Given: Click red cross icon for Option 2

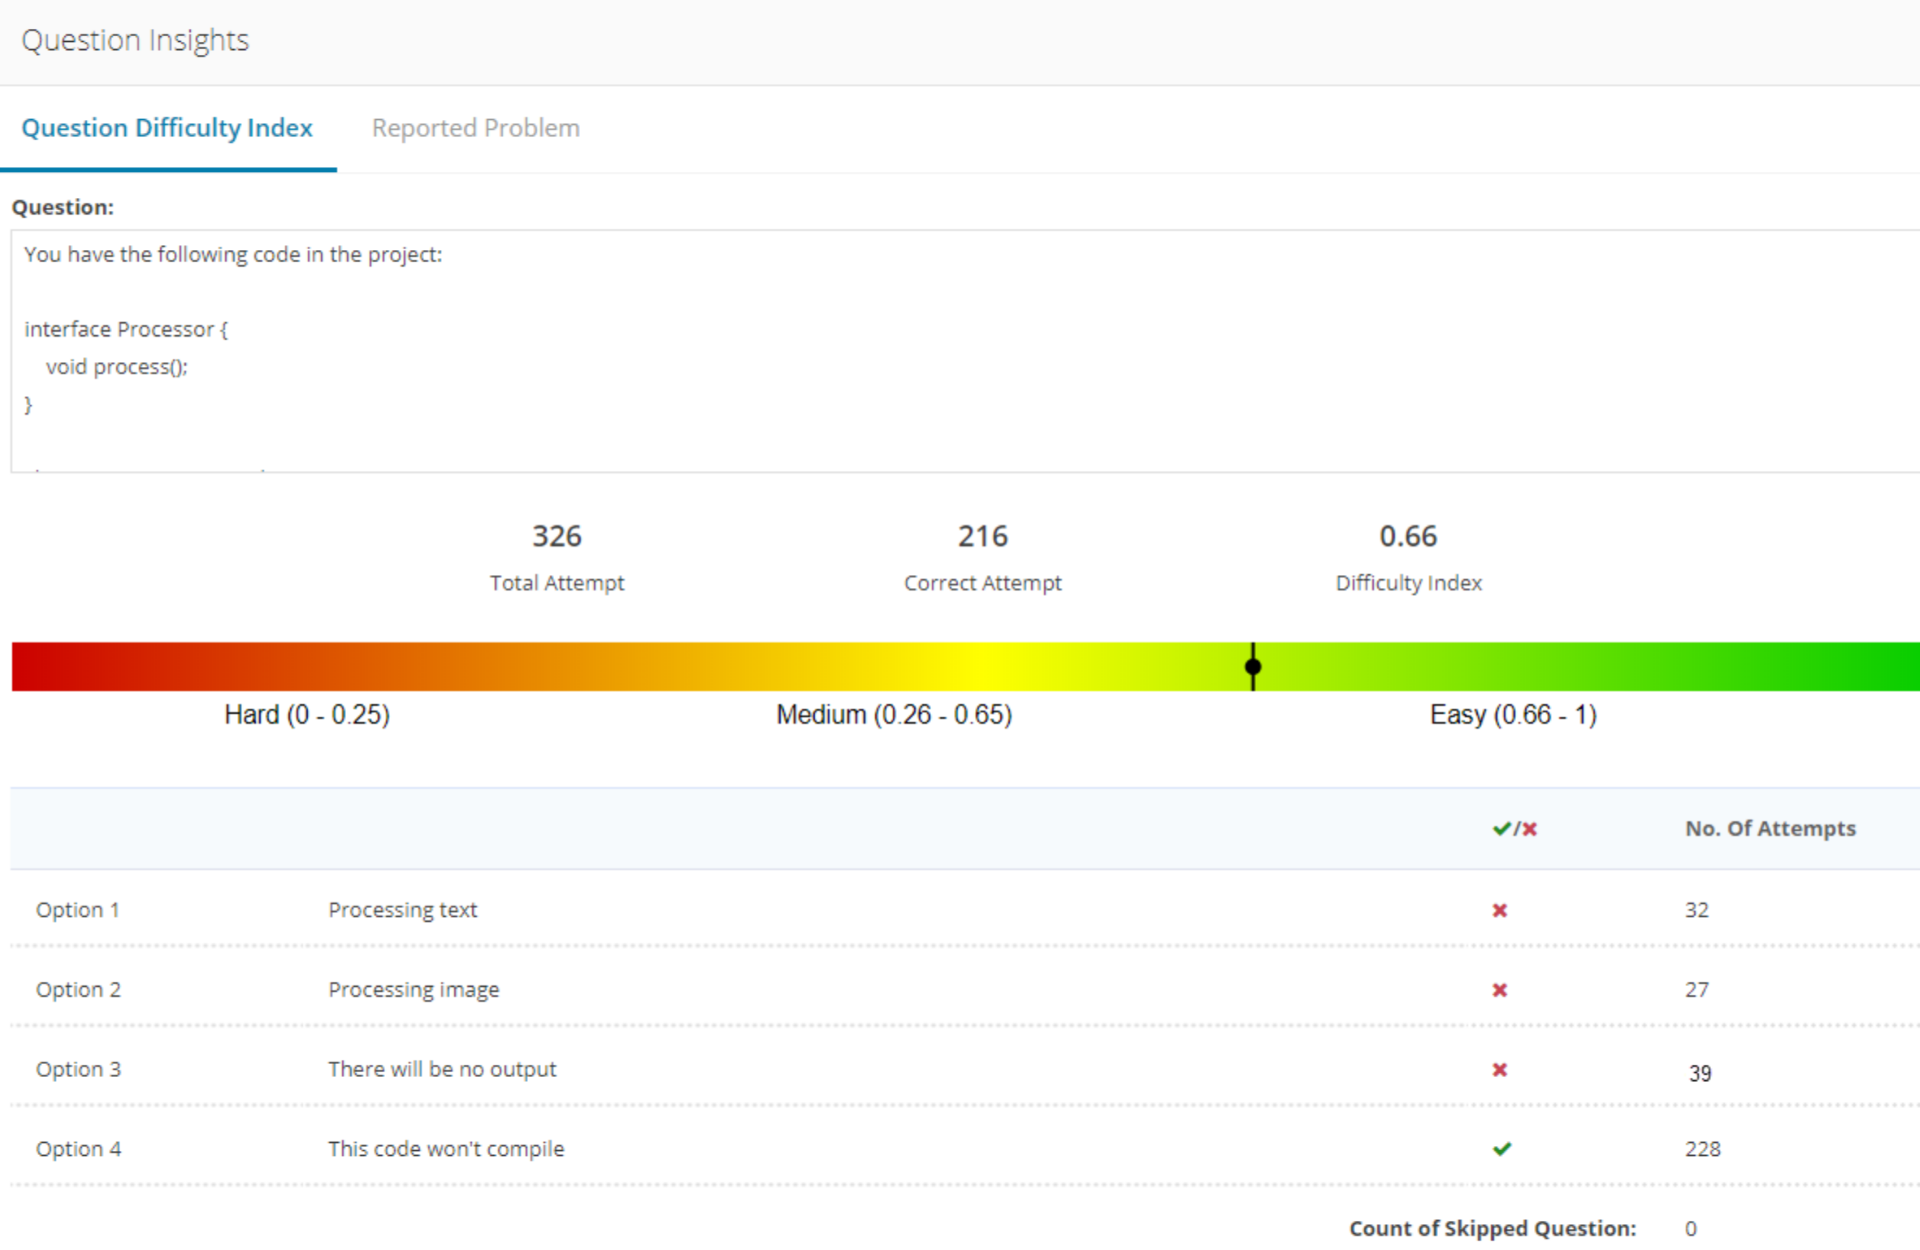Looking at the screenshot, I should point(1499,990).
